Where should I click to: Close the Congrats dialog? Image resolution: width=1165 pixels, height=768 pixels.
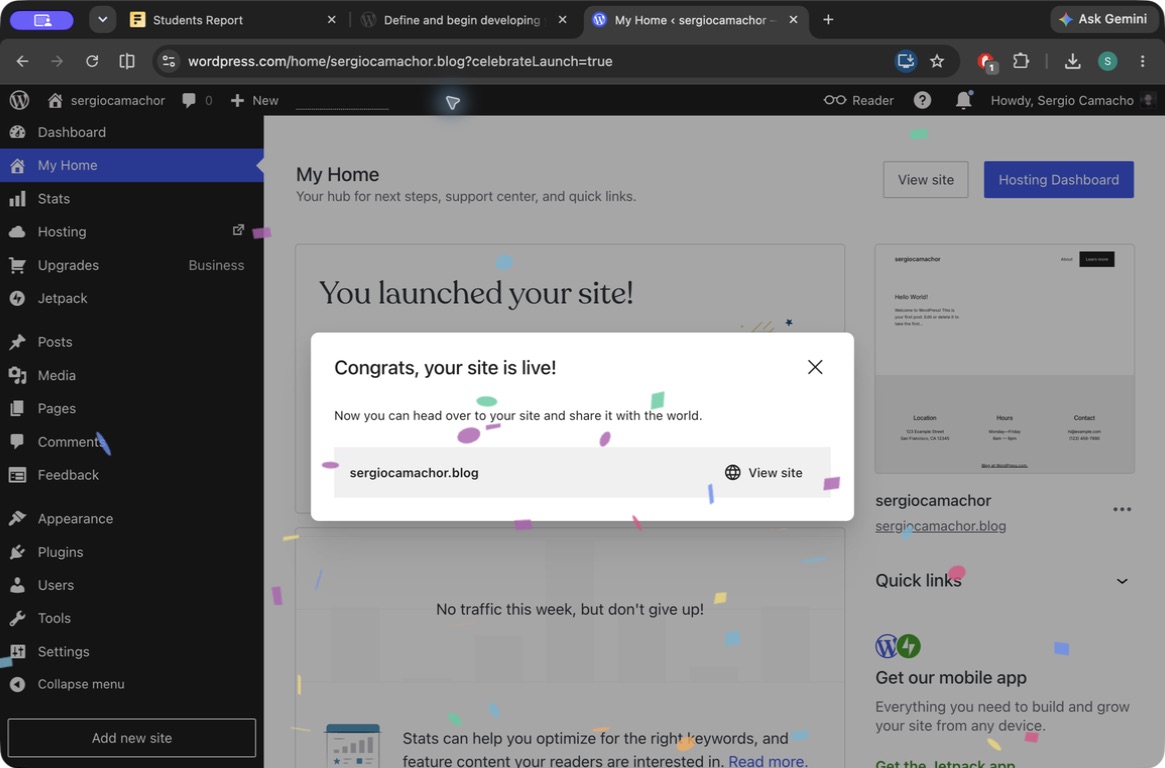point(815,367)
